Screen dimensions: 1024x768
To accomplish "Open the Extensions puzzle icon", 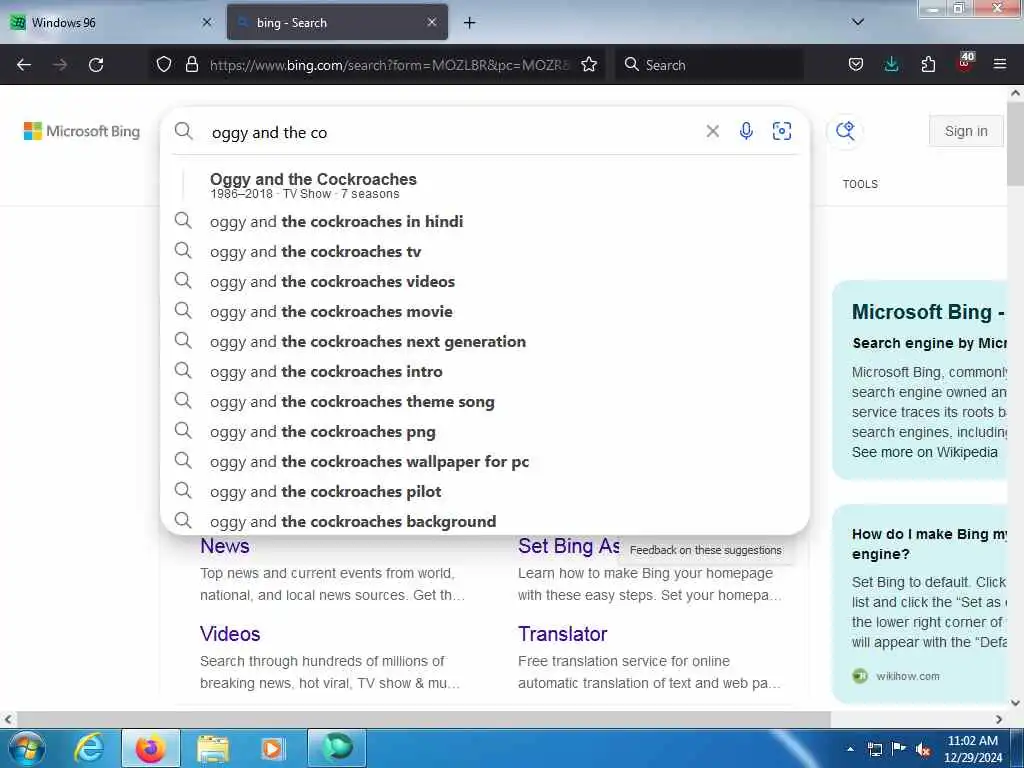I will (928, 64).
